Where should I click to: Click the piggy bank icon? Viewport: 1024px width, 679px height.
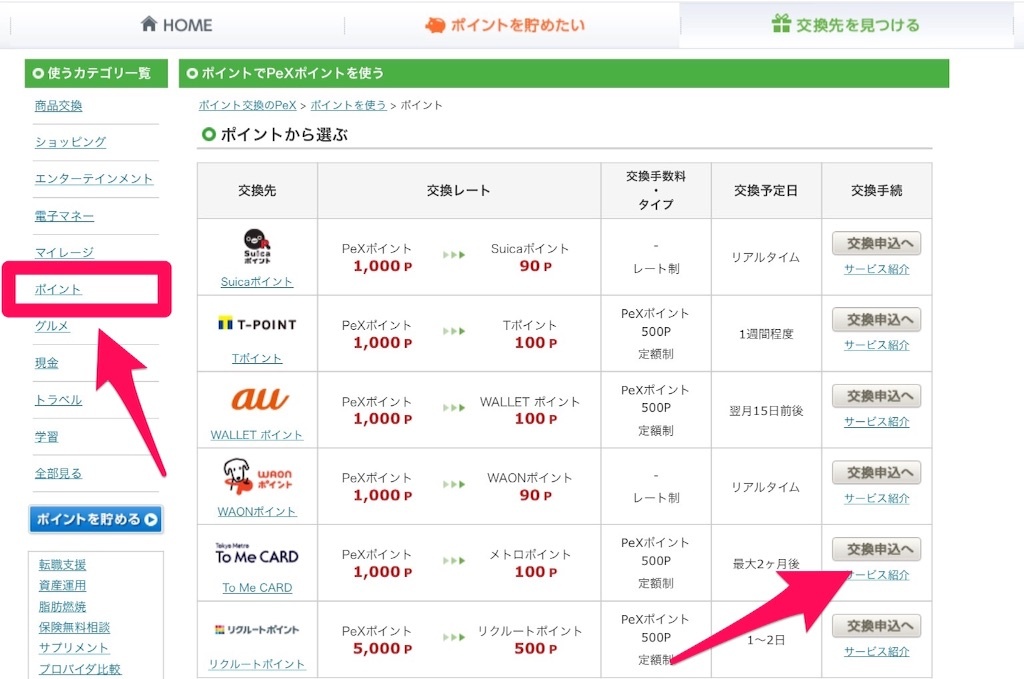tap(435, 25)
